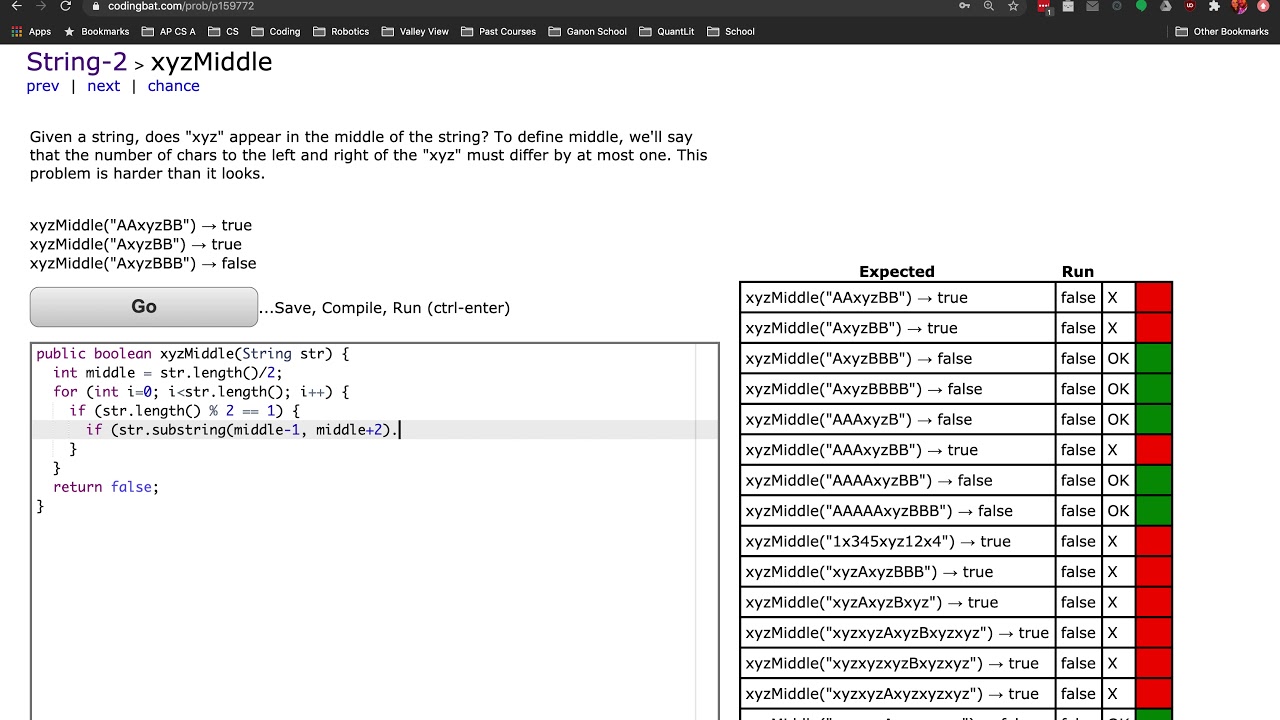The image size is (1280, 720).
Task: Click the test cell xyzMiddle("xyzxyzAxyzxyzxyz") → true
Action: [898, 694]
